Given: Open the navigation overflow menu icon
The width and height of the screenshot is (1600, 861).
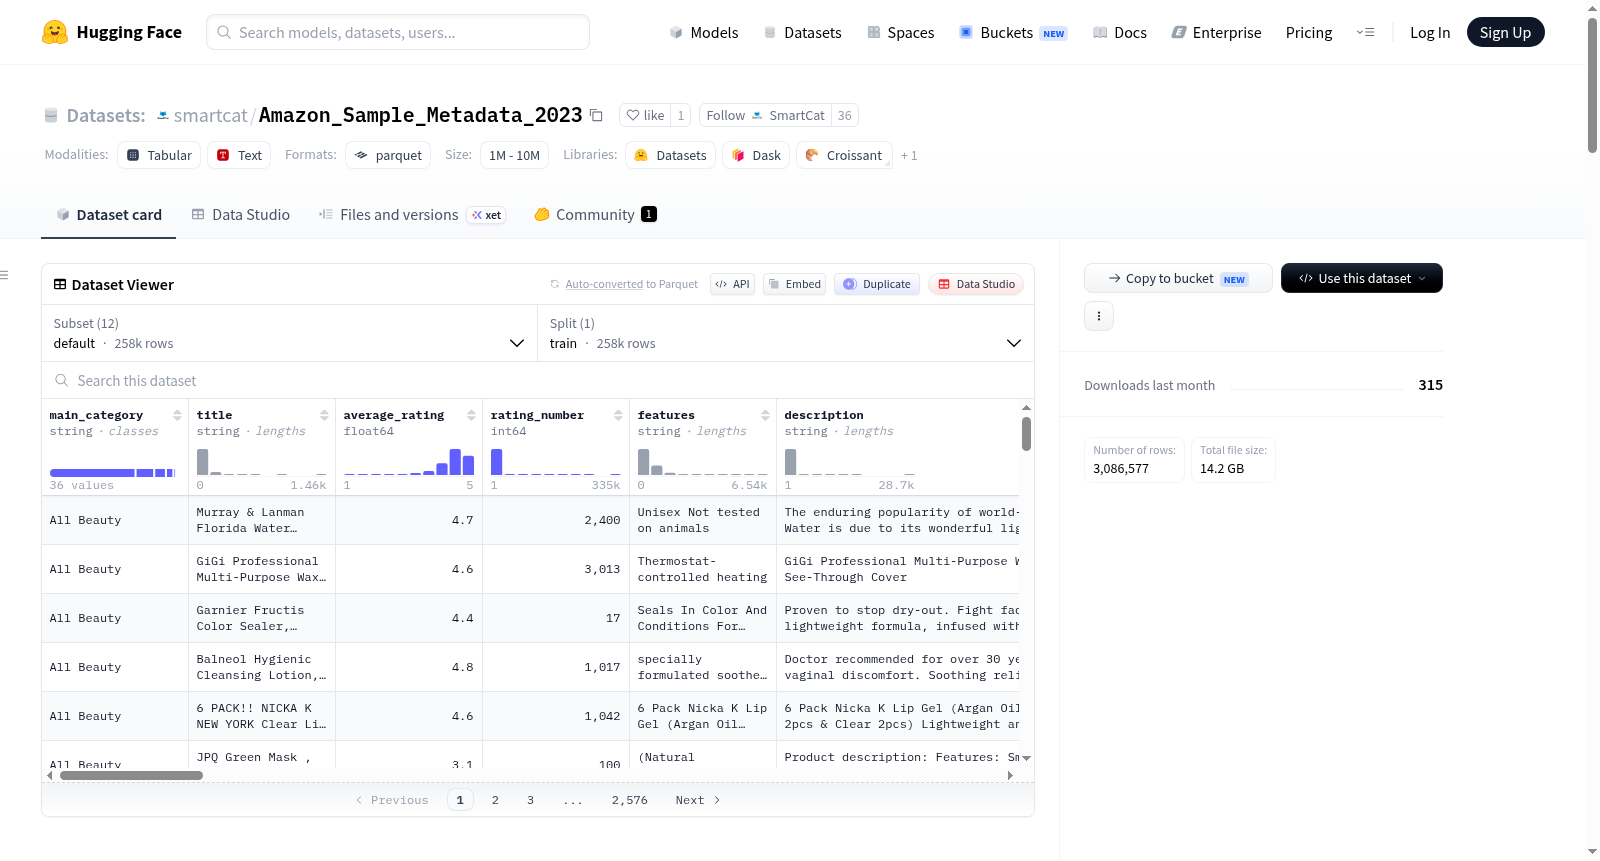Looking at the screenshot, I should [x=1365, y=32].
